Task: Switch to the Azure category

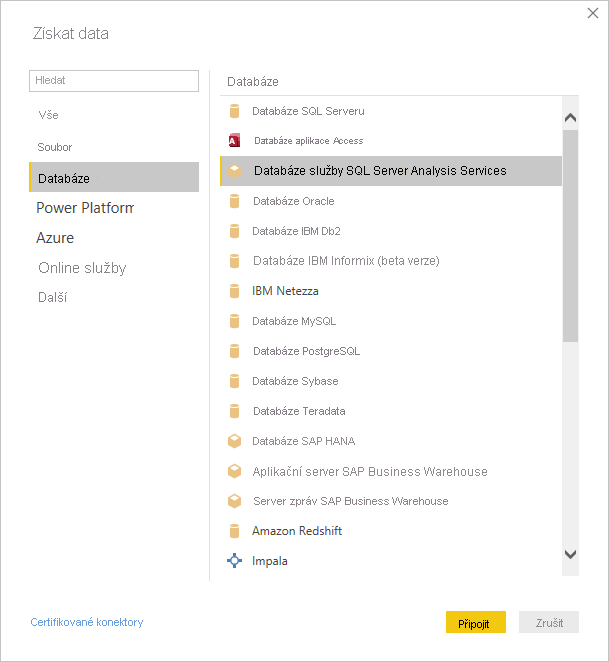Action: click(x=55, y=238)
